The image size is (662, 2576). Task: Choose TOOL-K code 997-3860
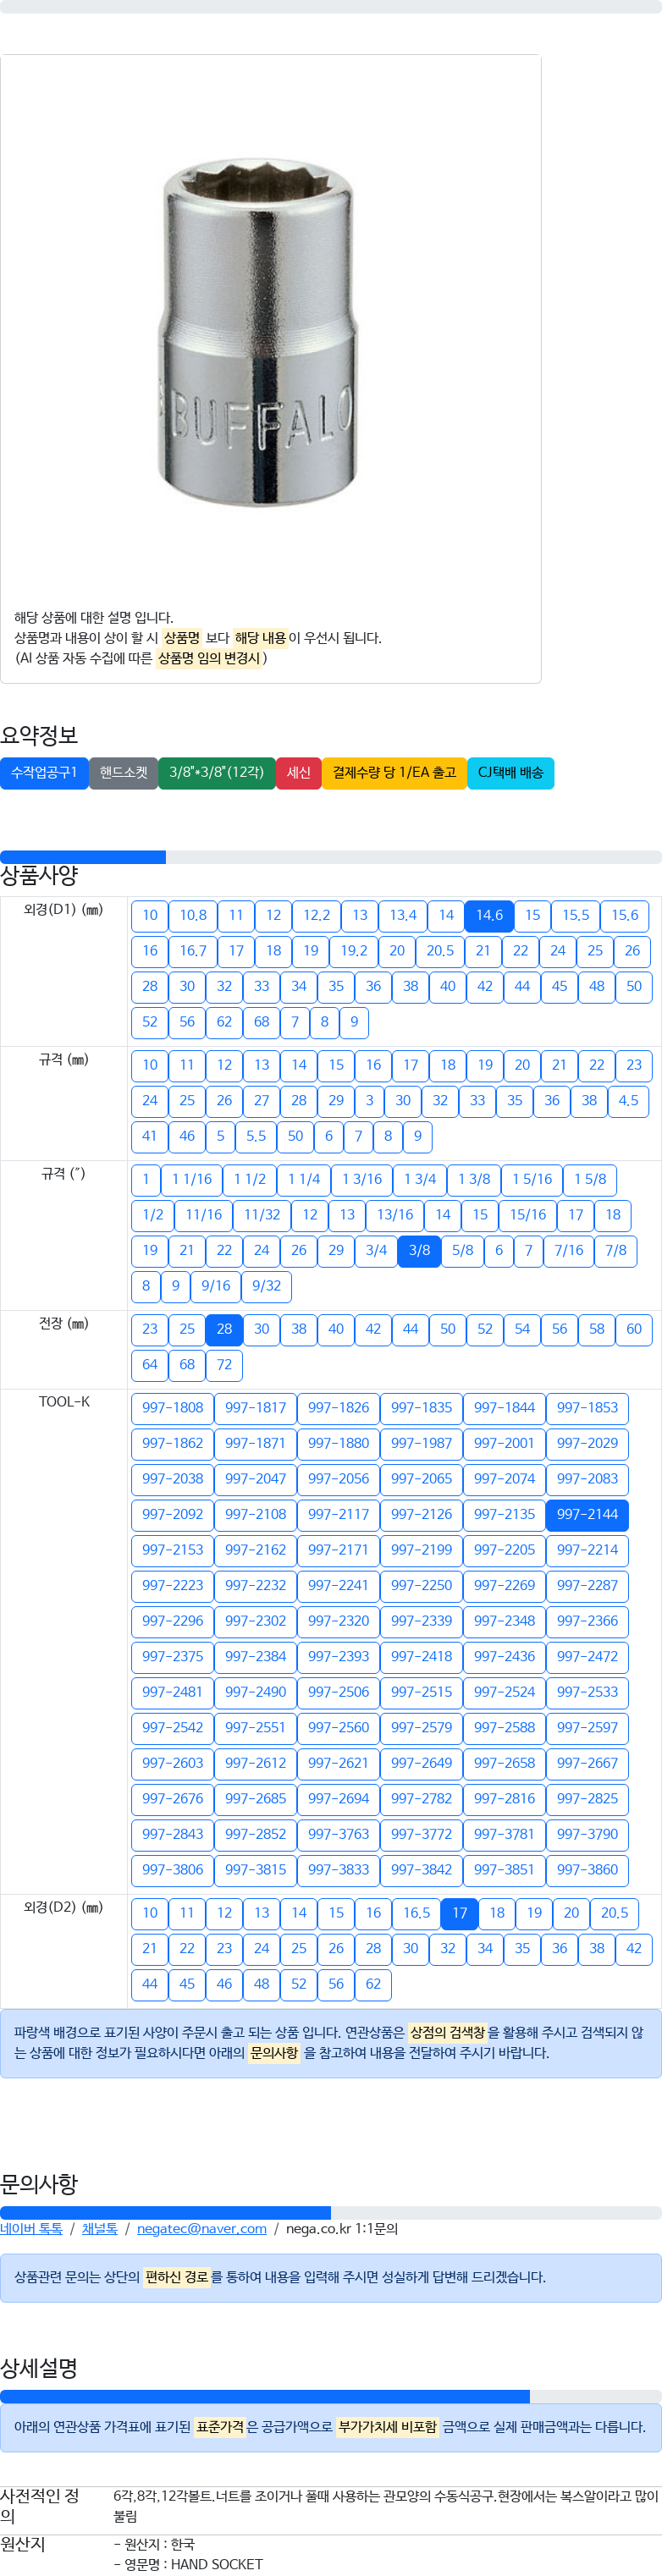pyautogui.click(x=587, y=1869)
